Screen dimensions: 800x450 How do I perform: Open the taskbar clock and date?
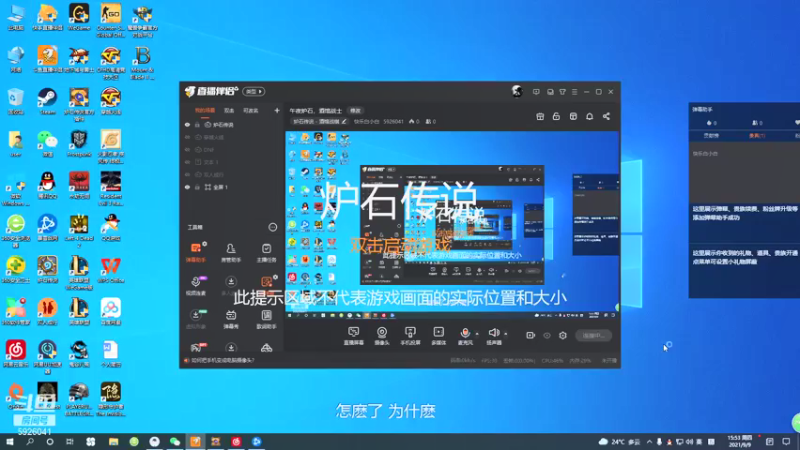(x=740, y=441)
